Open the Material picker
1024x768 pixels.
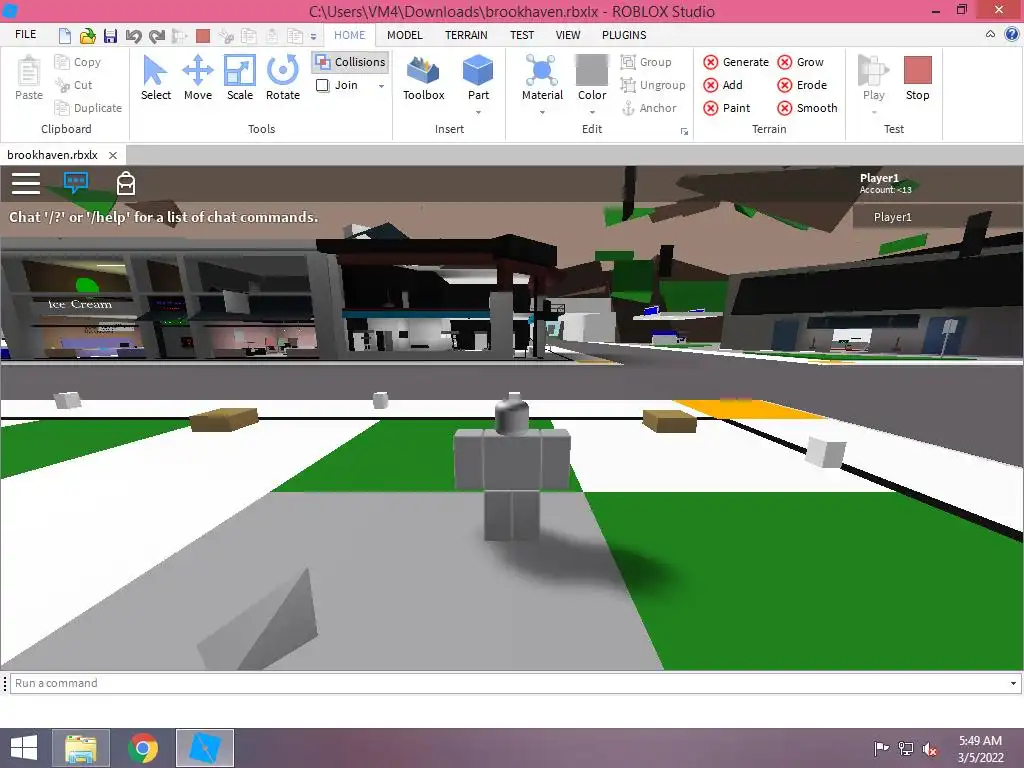[x=542, y=78]
